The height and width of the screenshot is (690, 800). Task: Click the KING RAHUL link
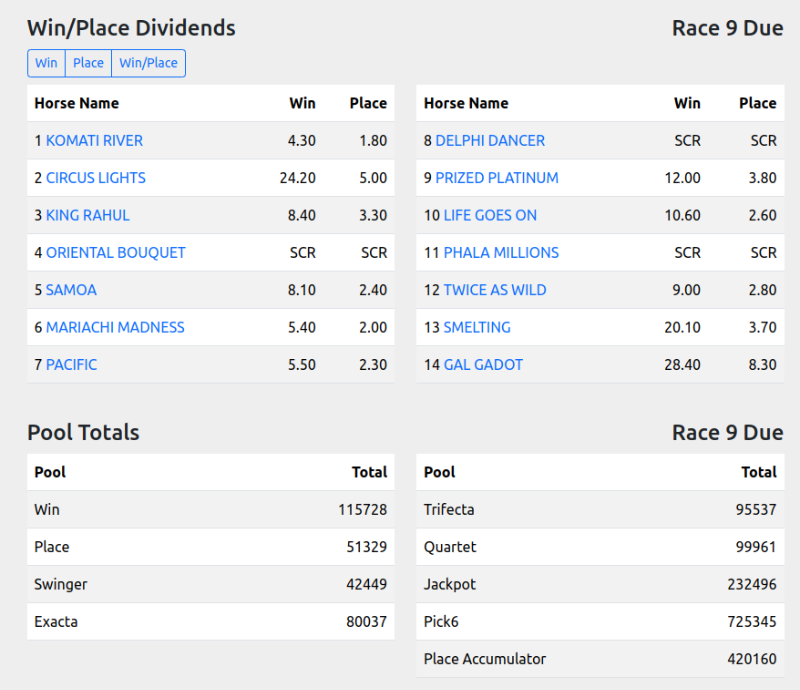click(88, 215)
